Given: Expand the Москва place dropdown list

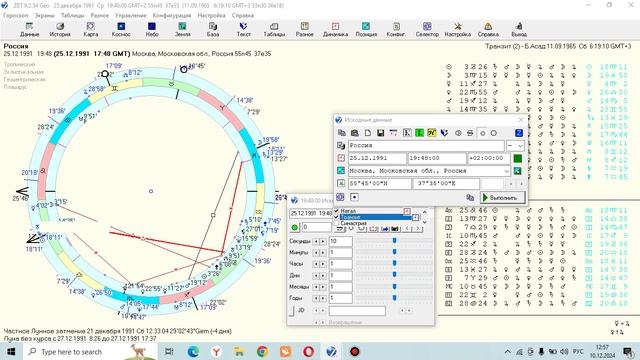Looking at the screenshot, I should 507,171.
